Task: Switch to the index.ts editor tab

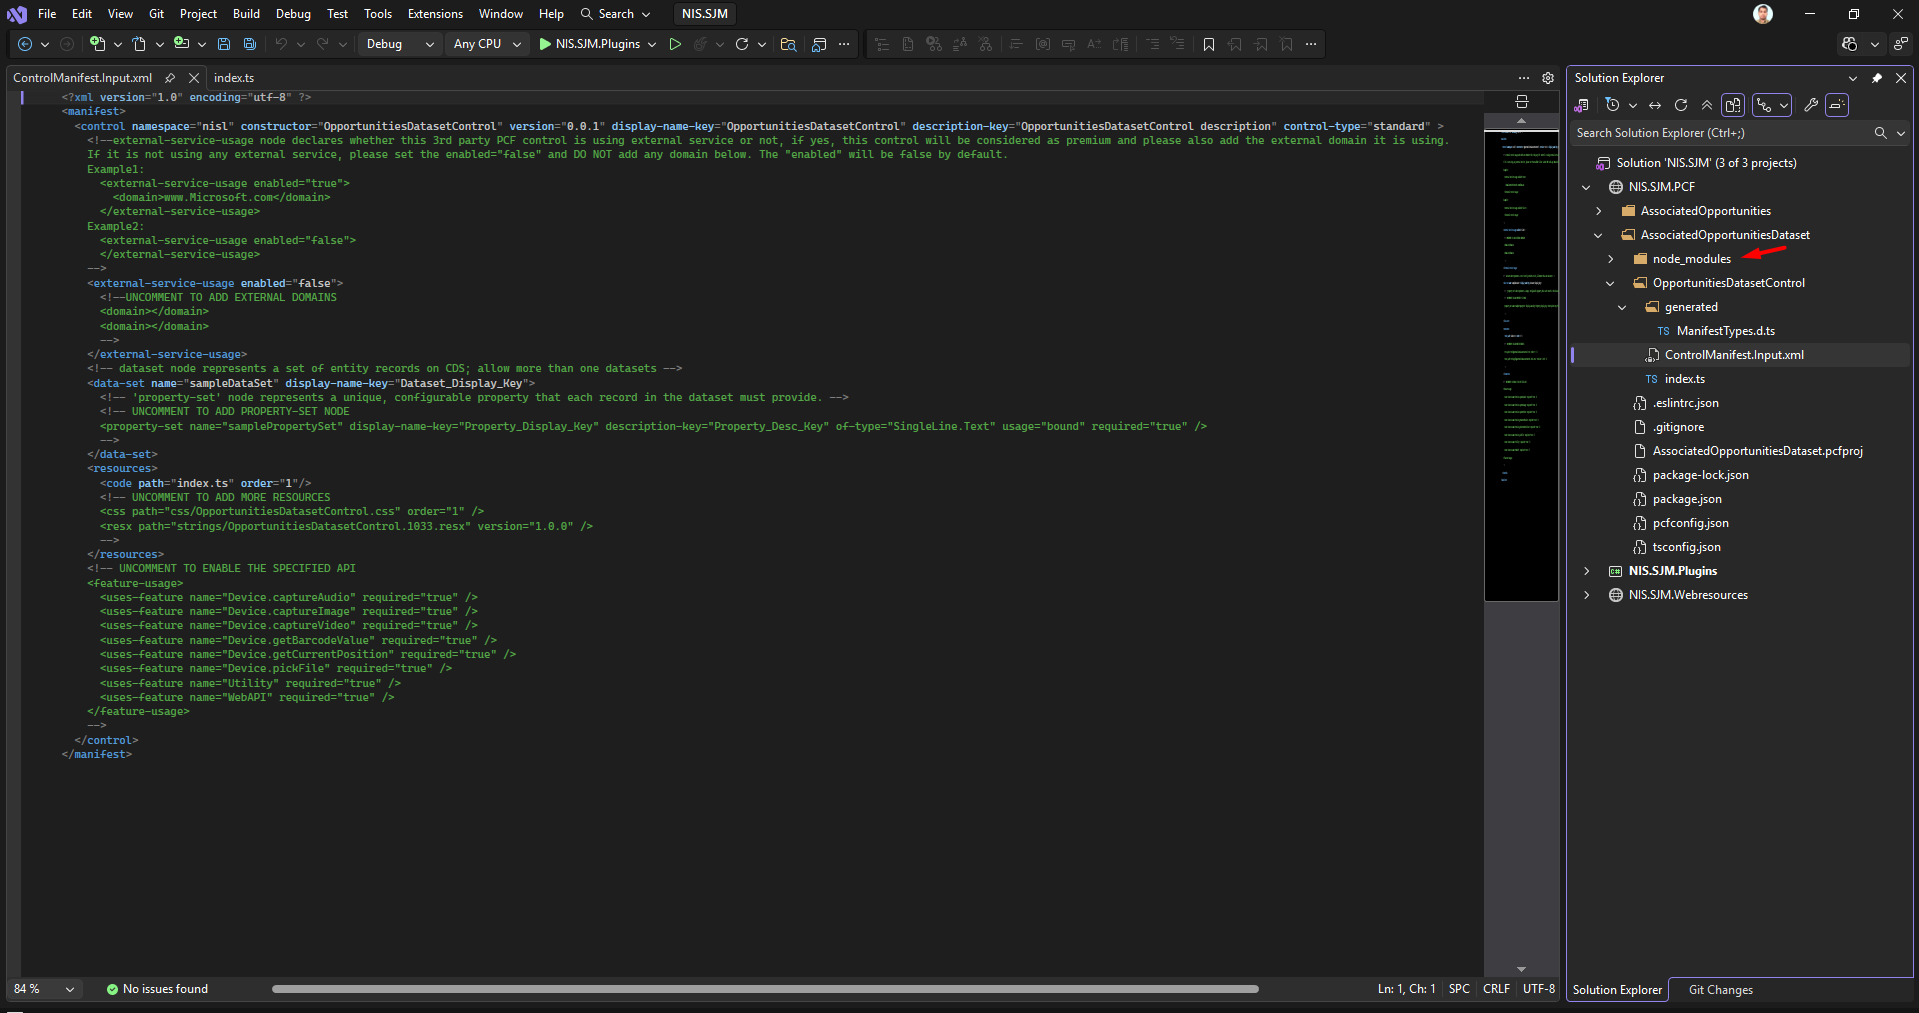Action: coord(234,78)
